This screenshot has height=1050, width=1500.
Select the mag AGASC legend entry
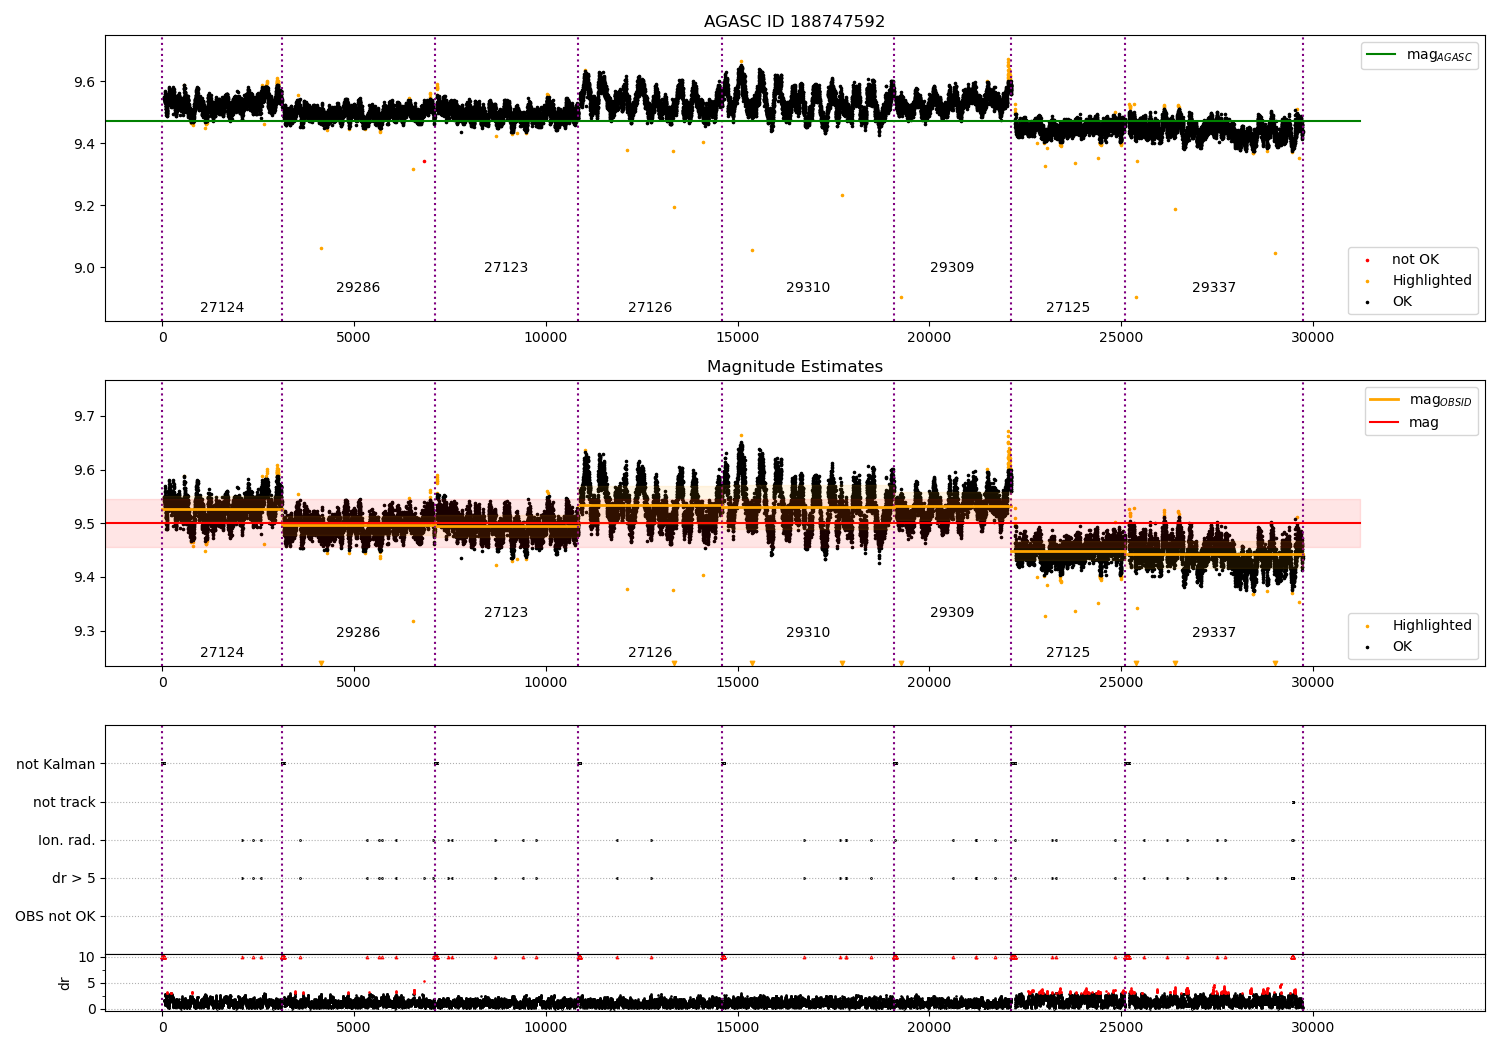point(1419,55)
